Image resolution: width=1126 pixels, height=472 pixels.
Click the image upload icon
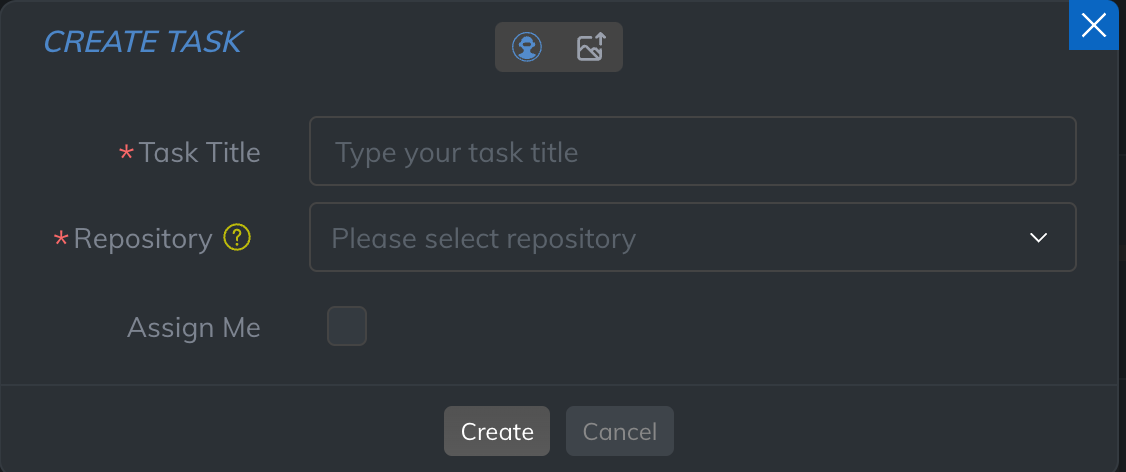tap(591, 47)
